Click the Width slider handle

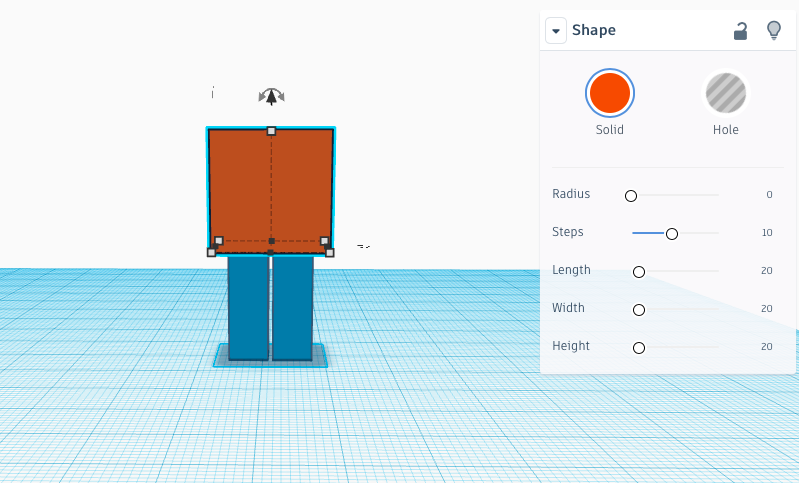click(x=639, y=310)
